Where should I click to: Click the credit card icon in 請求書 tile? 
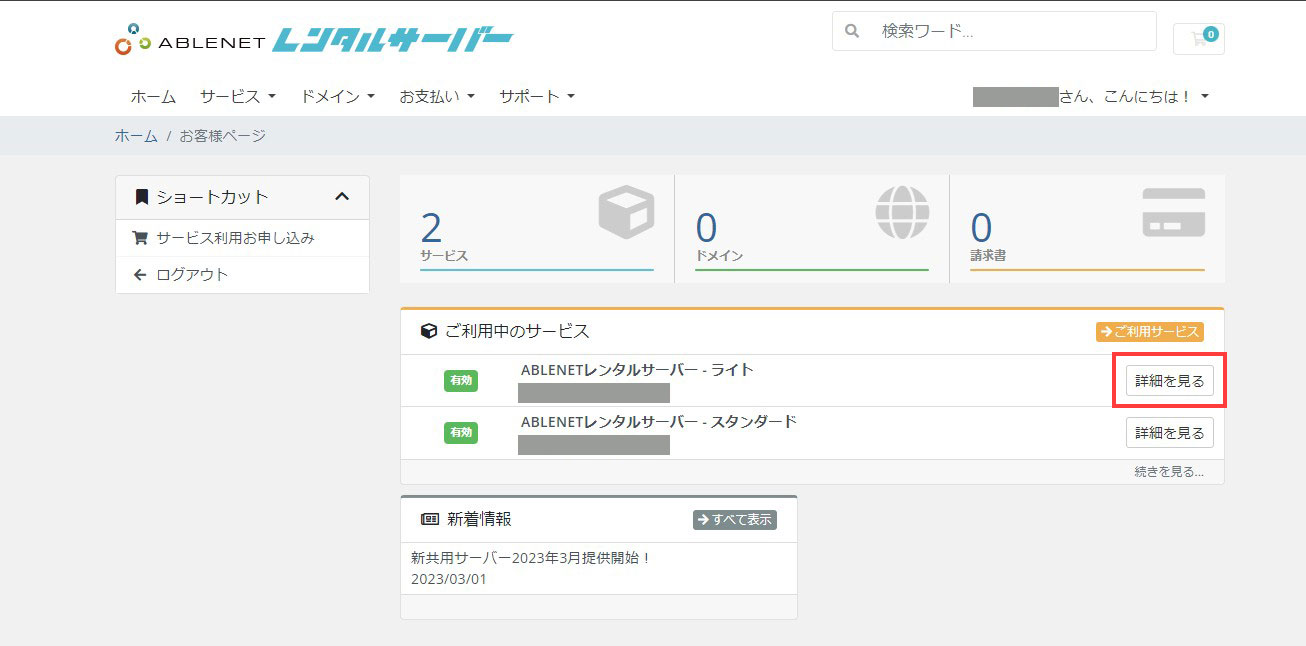point(1174,212)
